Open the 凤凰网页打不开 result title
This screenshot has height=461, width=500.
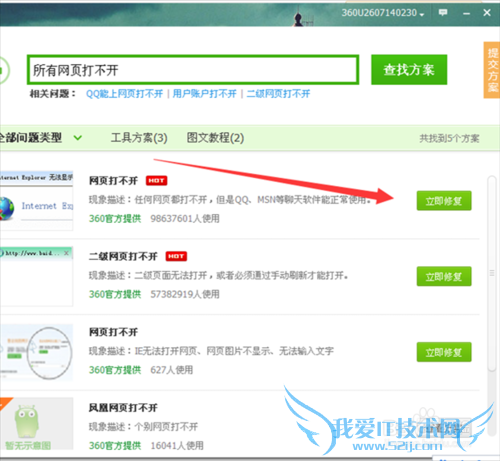123,408
